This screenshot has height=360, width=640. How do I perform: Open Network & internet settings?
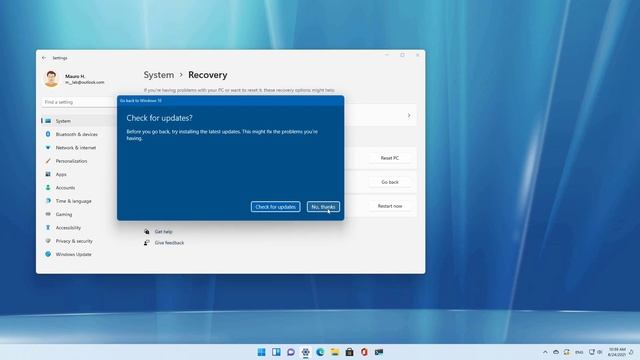(76, 148)
